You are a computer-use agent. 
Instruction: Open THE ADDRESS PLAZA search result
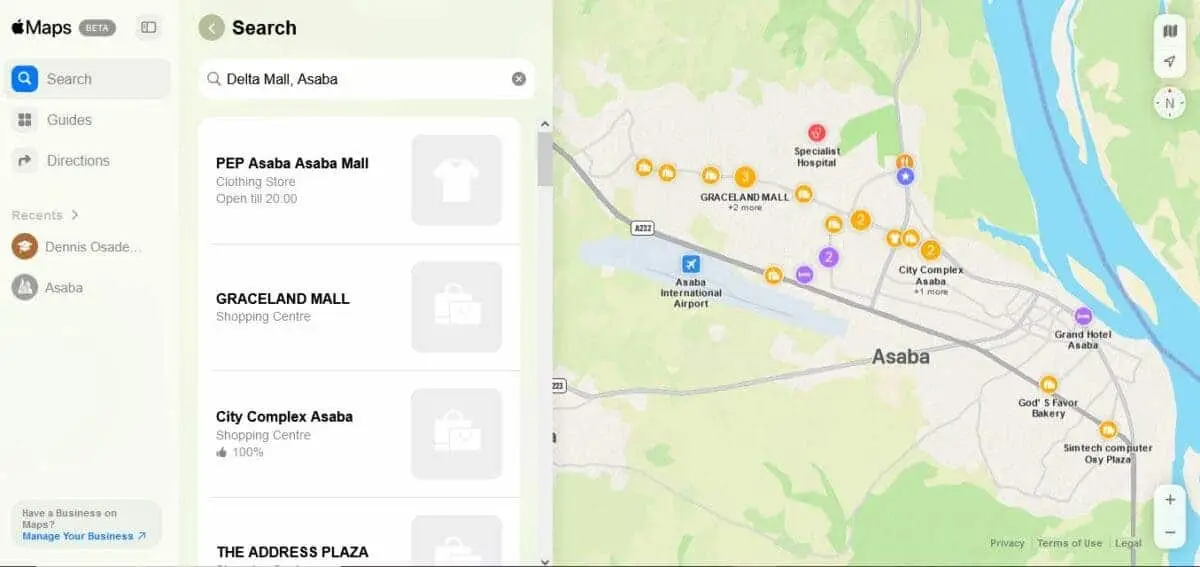pyautogui.click(x=359, y=533)
